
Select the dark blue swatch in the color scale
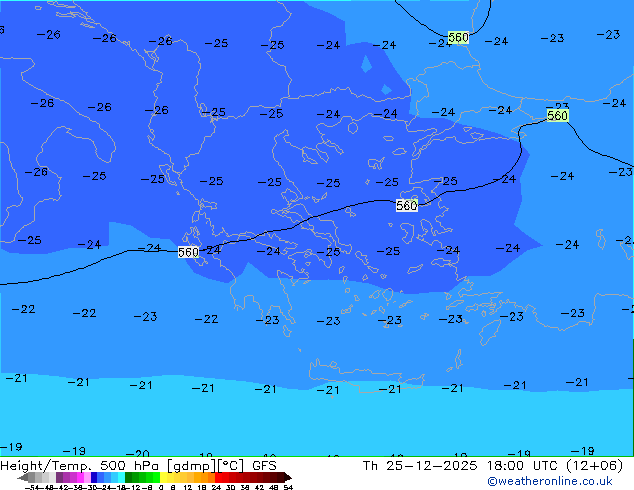pyautogui.click(x=94, y=477)
